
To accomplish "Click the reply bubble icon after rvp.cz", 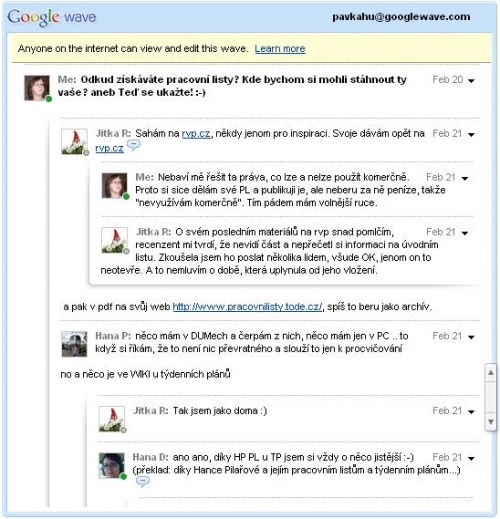I will click(134, 146).
